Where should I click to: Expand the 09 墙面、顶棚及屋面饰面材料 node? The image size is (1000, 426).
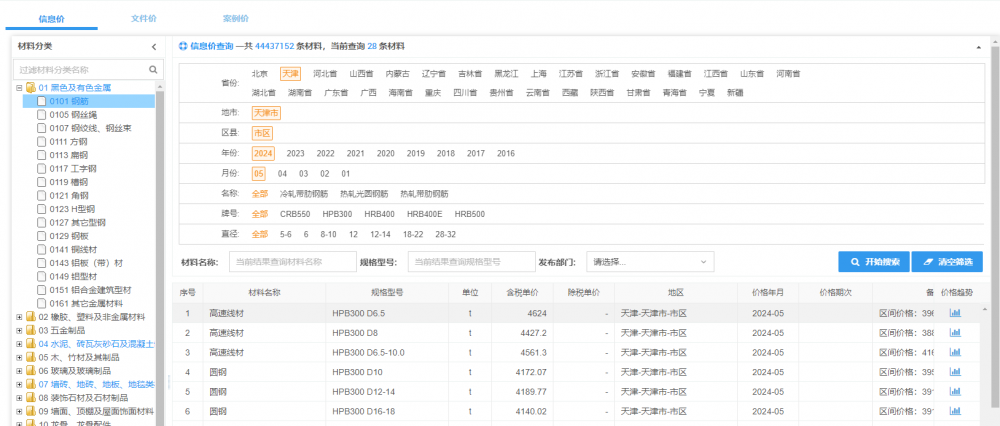point(19,411)
